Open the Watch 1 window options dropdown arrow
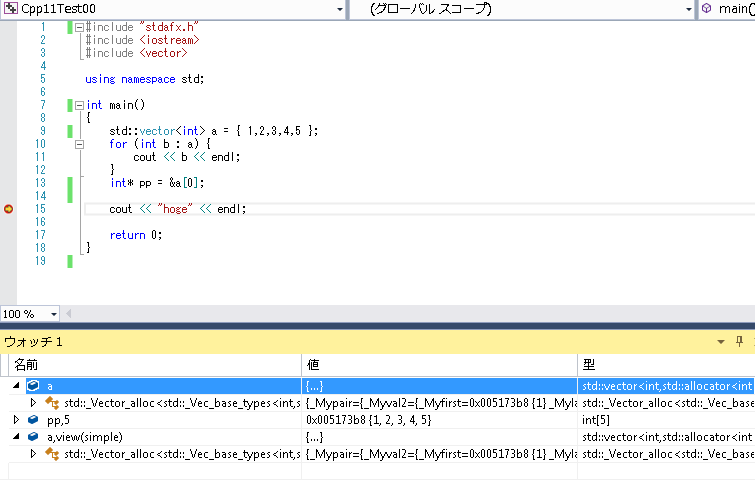The width and height of the screenshot is (755, 486). [721, 342]
